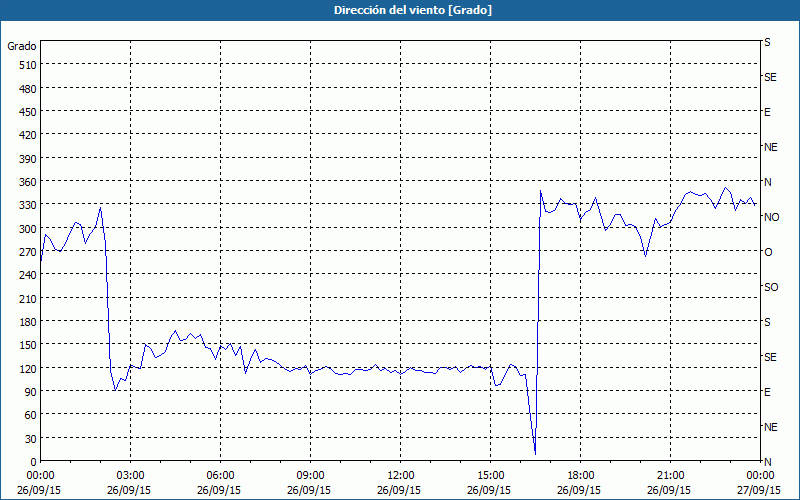Click the 'Dirección del viento [Grado]' chart title
800x500 pixels.
point(413,10)
